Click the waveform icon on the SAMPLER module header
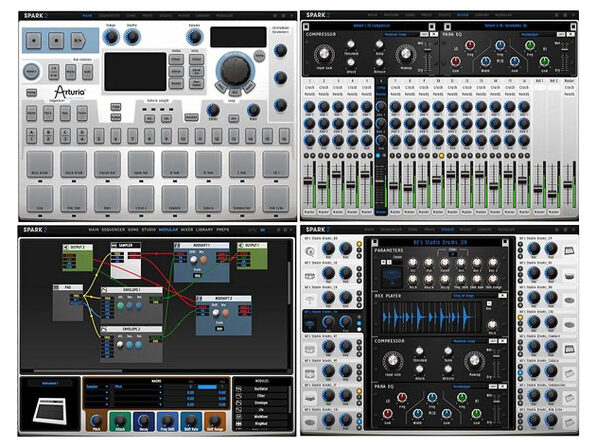The height and width of the screenshot is (447, 596). [x=113, y=245]
